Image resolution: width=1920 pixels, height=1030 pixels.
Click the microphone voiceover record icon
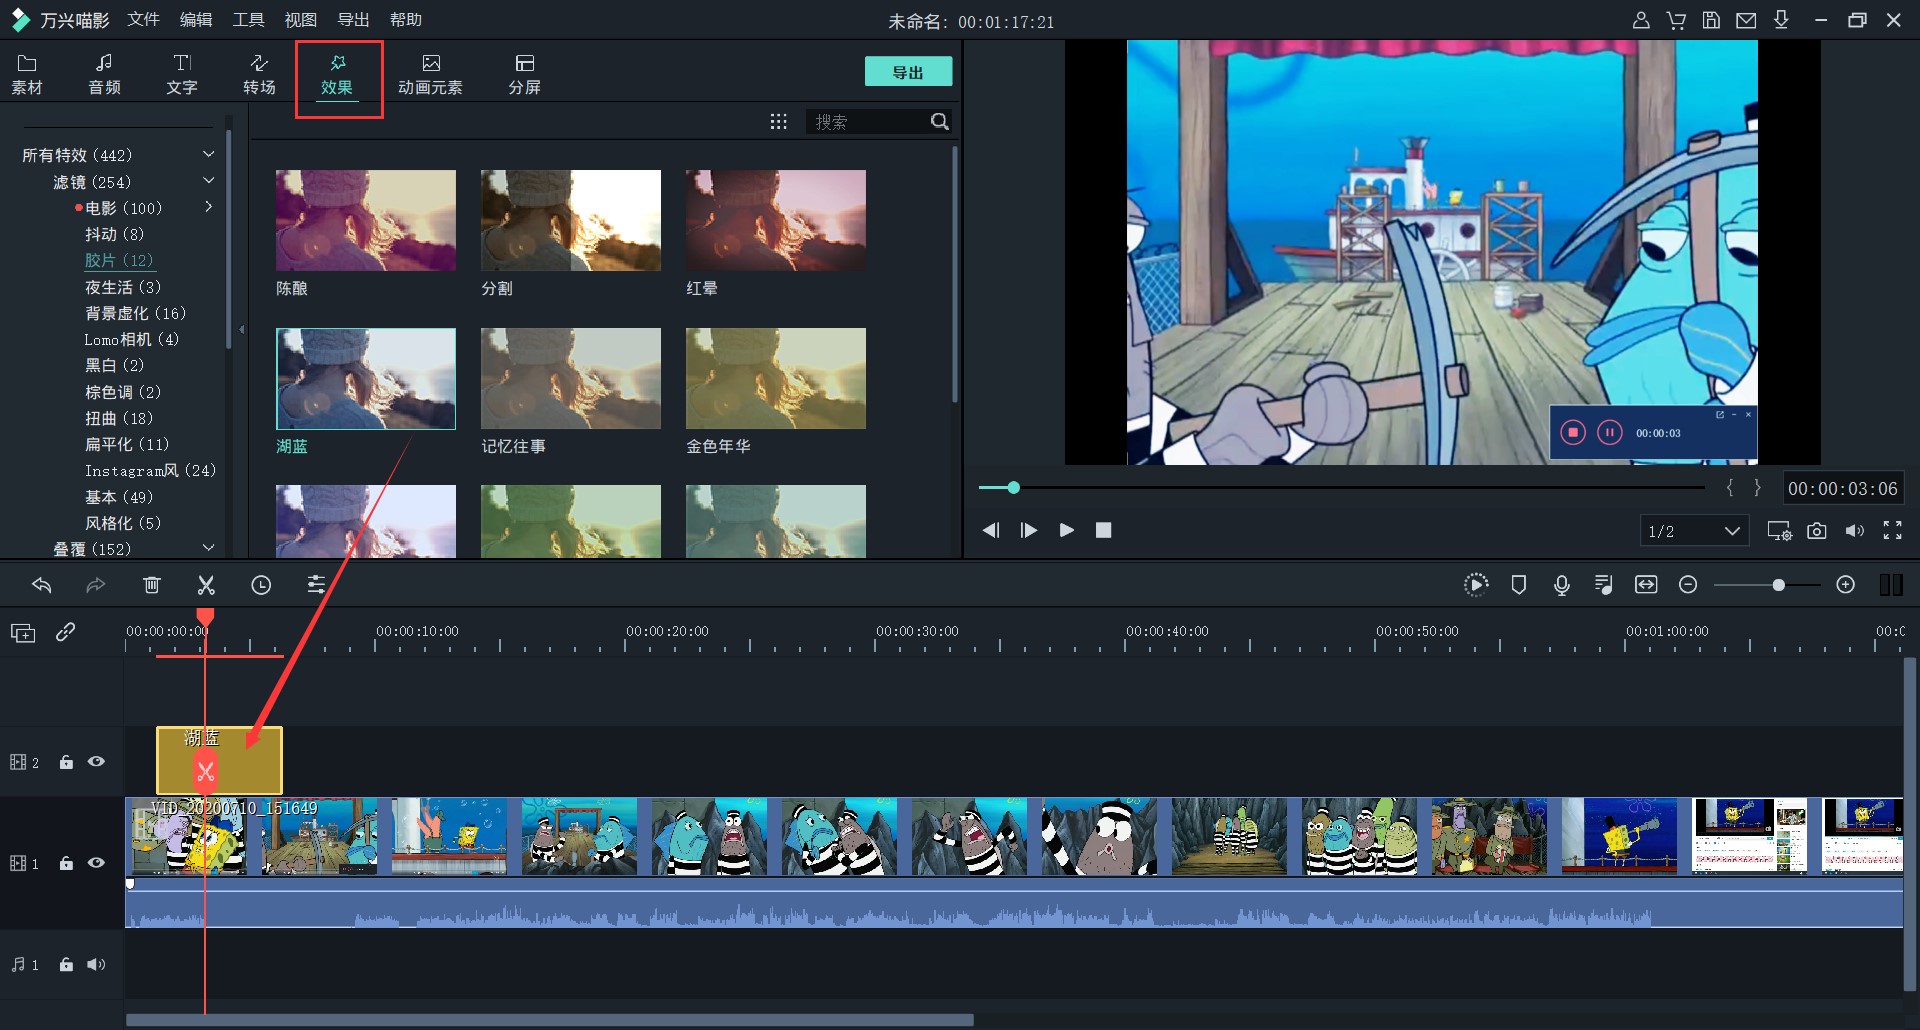tap(1561, 585)
